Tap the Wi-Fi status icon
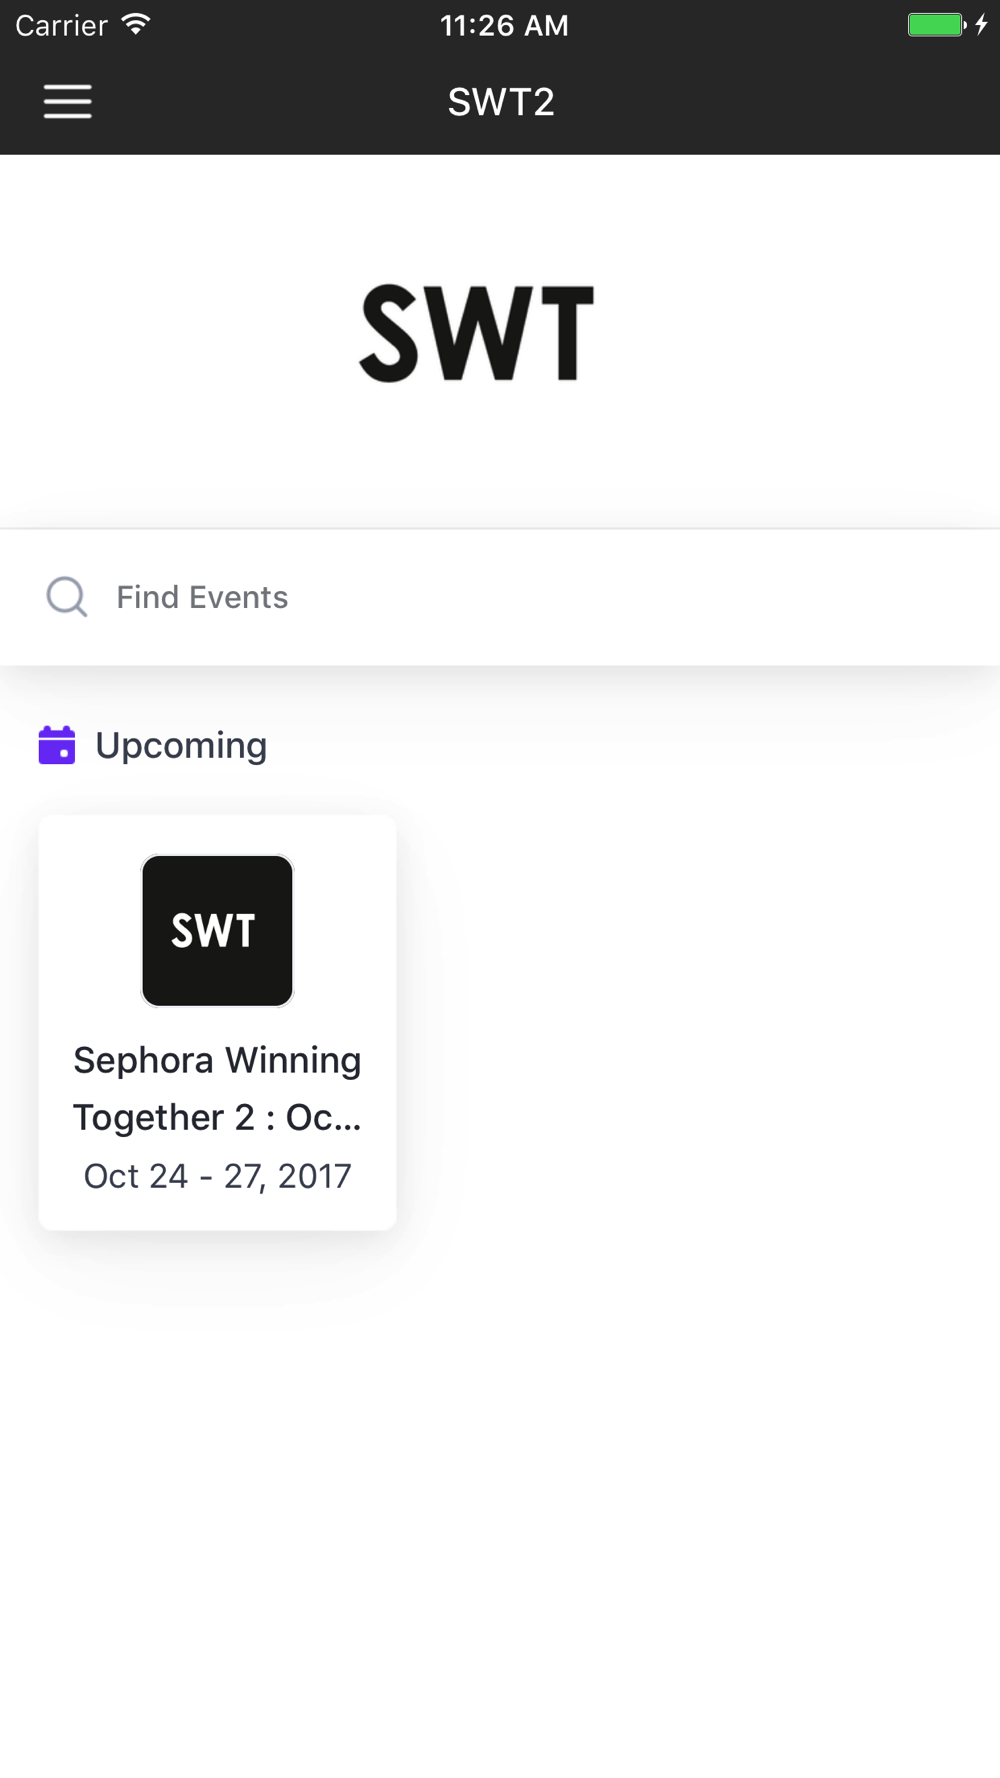This screenshot has width=1000, height=1778. [136, 24]
